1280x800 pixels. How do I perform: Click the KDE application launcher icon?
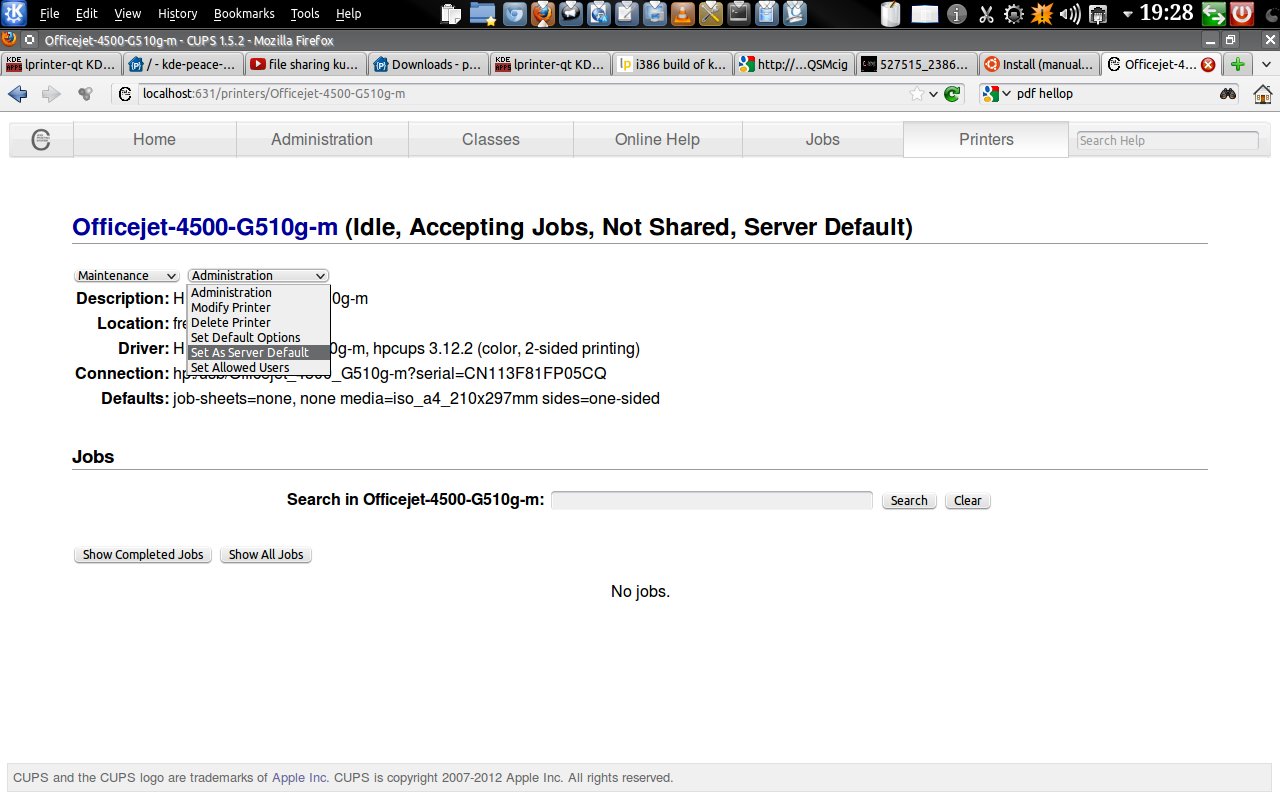[x=16, y=14]
